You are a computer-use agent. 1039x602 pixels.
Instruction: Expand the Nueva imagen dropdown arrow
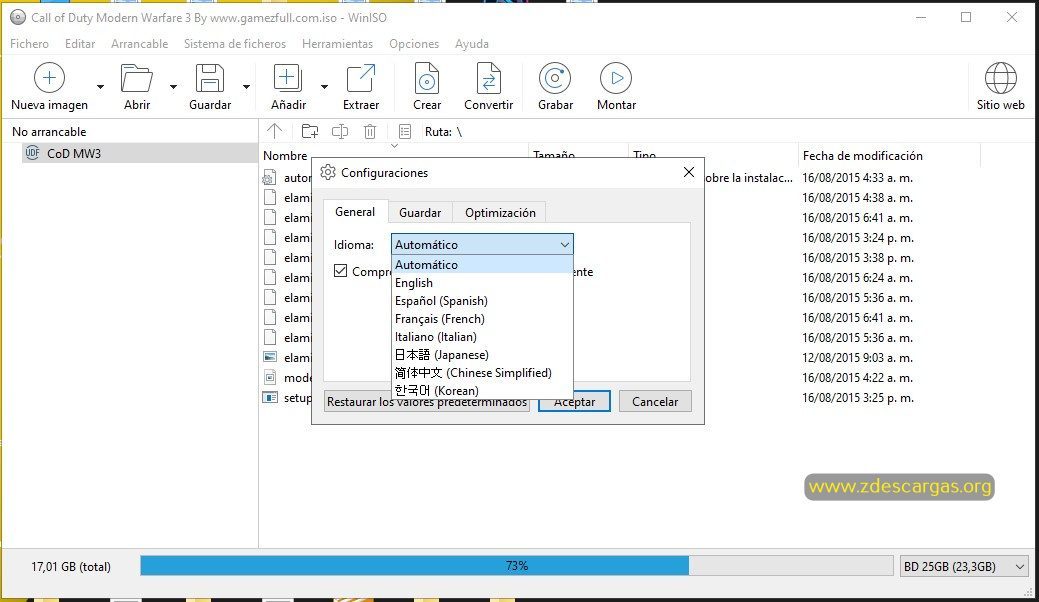[100, 87]
